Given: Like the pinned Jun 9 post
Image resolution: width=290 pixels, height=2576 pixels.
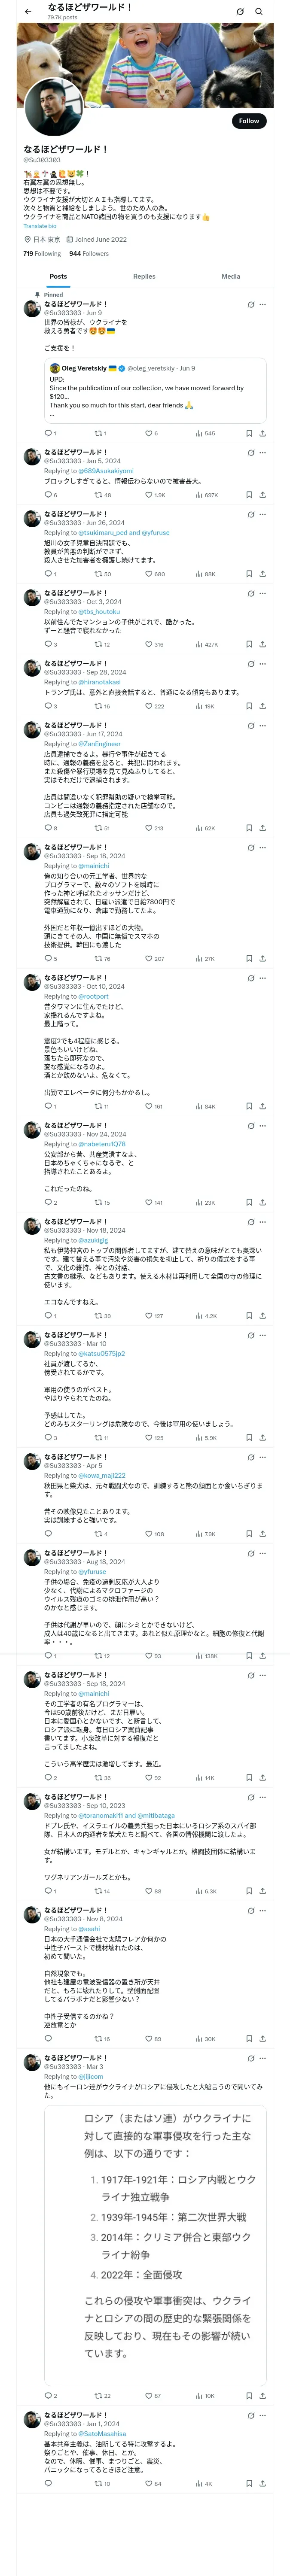Looking at the screenshot, I should pos(148,433).
